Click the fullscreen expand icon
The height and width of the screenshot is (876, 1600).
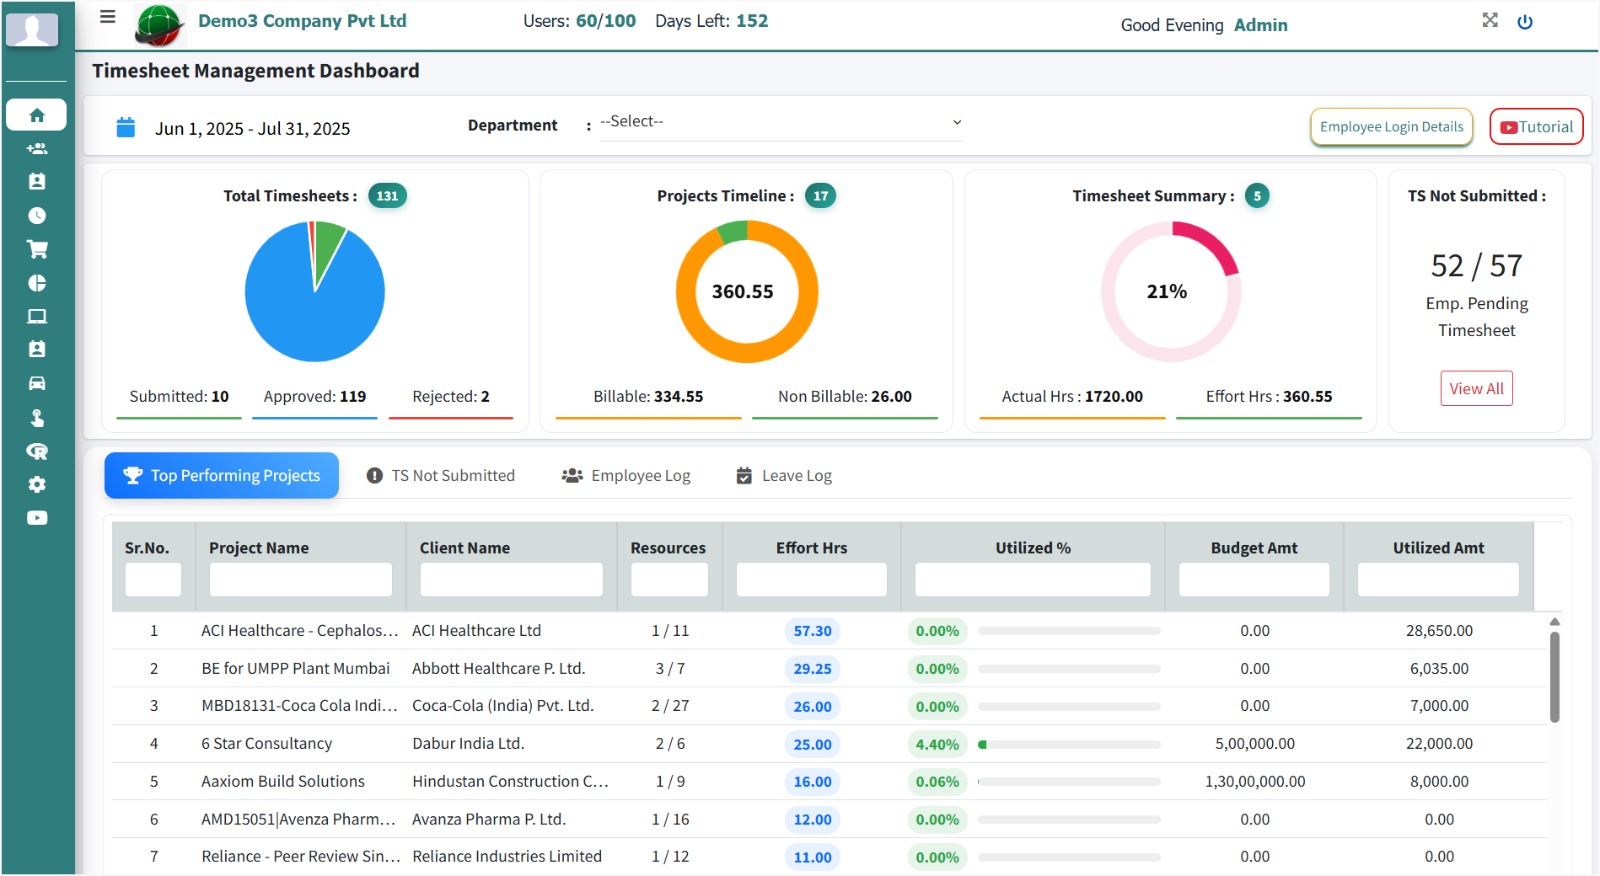(1490, 20)
